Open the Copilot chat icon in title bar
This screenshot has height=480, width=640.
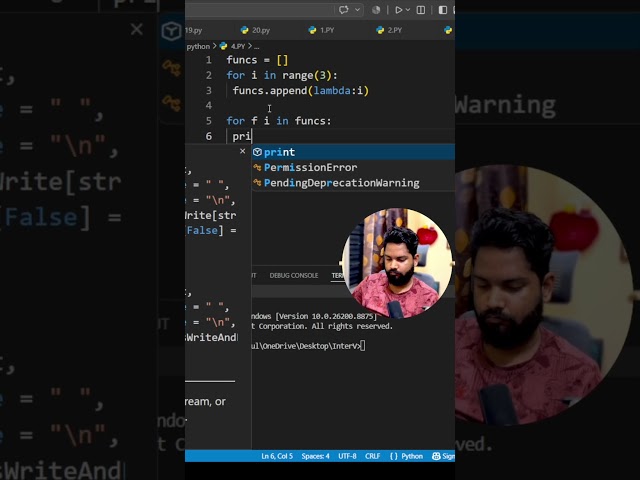coord(344,10)
